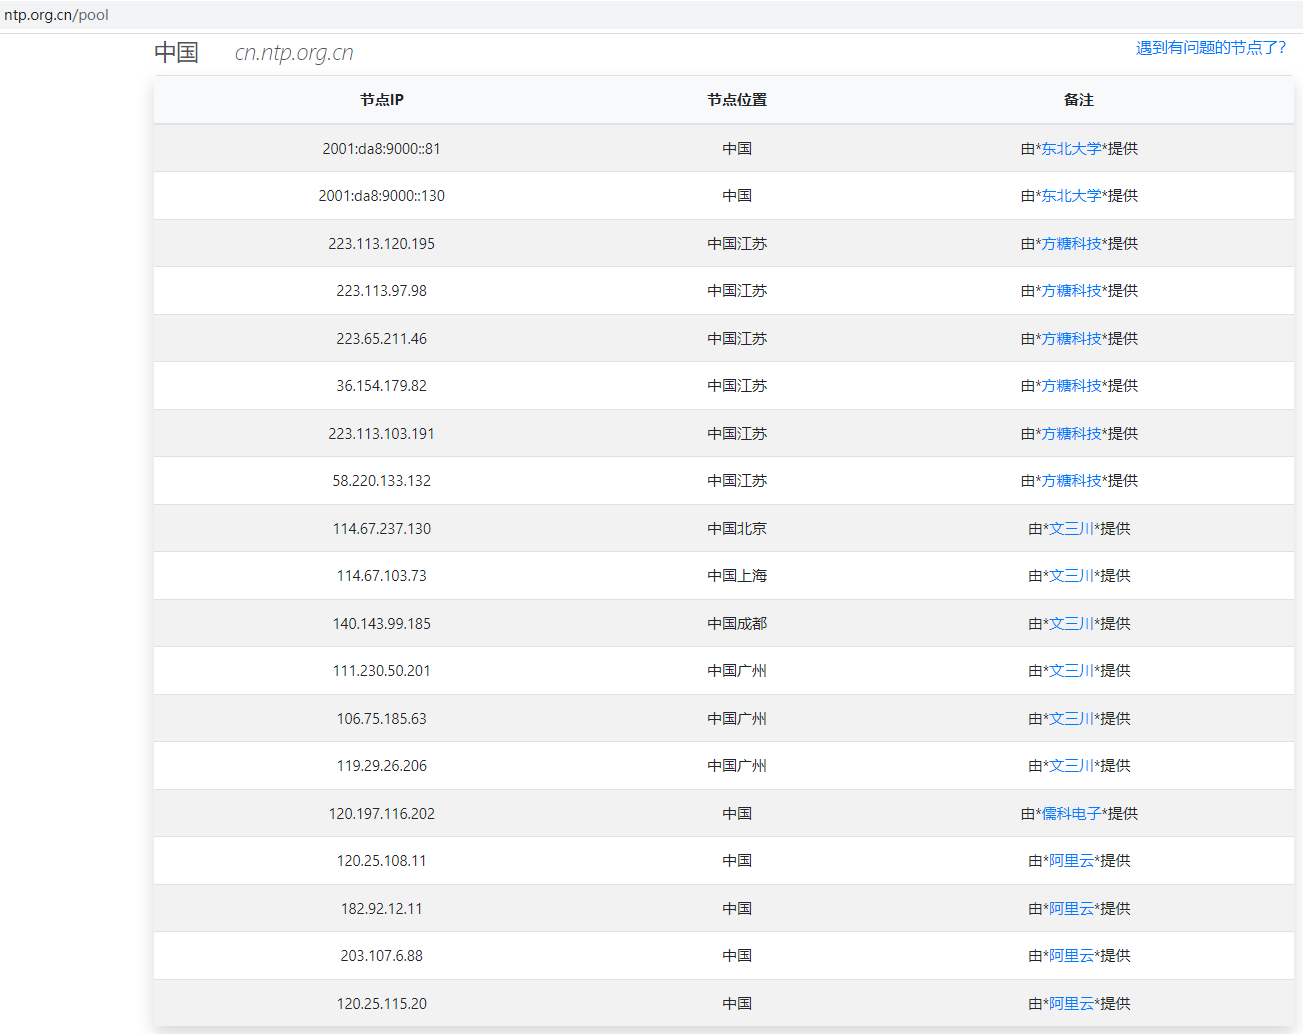Click the ntp.org.cn/pool address bar
This screenshot has height=1034, width=1303.
pyautogui.click(x=57, y=15)
